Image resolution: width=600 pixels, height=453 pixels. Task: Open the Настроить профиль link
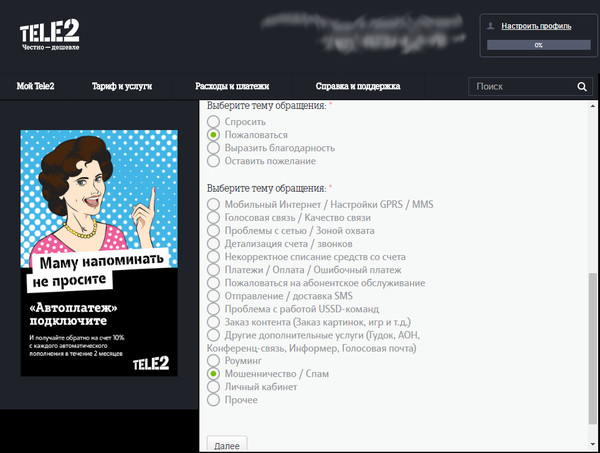coord(536,27)
